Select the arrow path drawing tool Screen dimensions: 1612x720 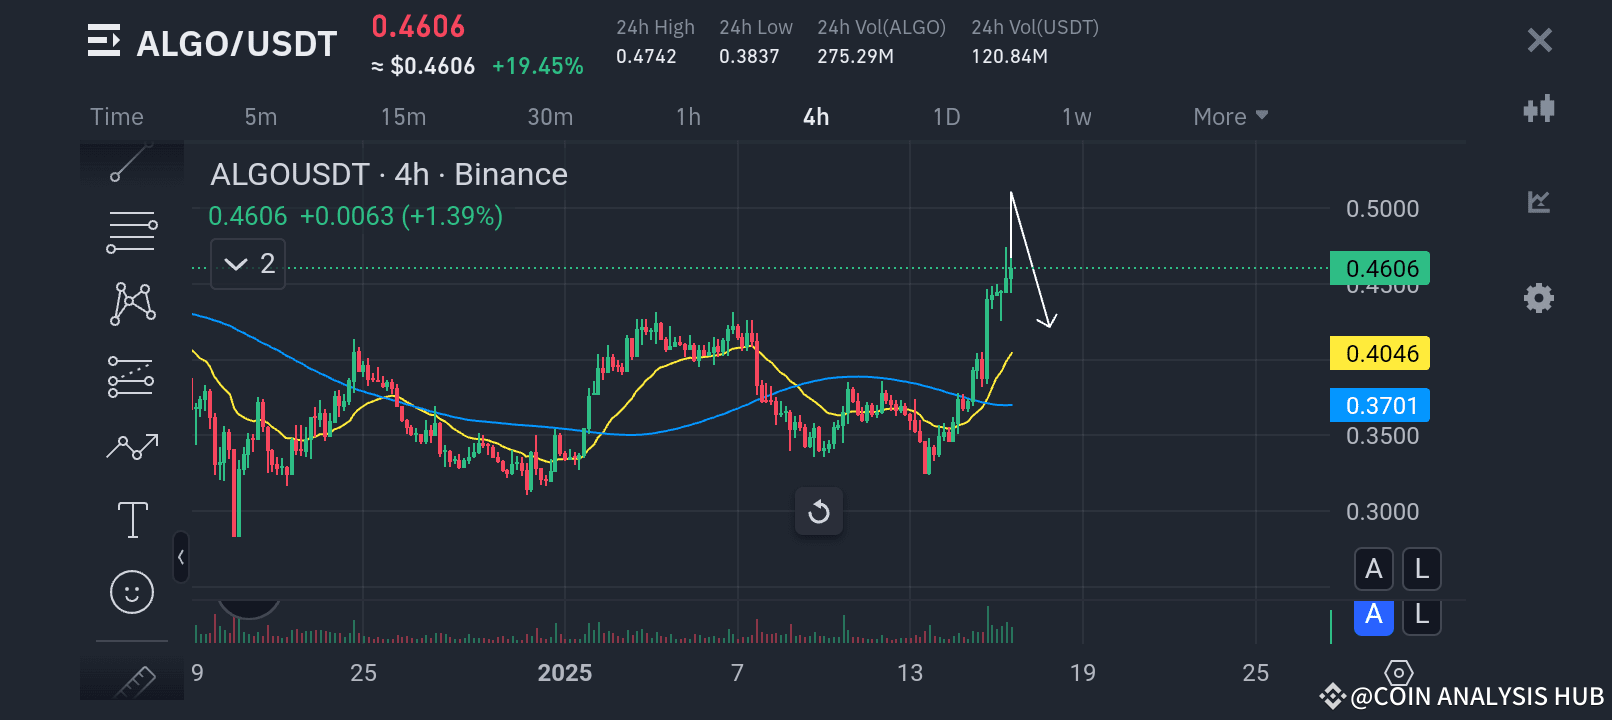pos(132,446)
